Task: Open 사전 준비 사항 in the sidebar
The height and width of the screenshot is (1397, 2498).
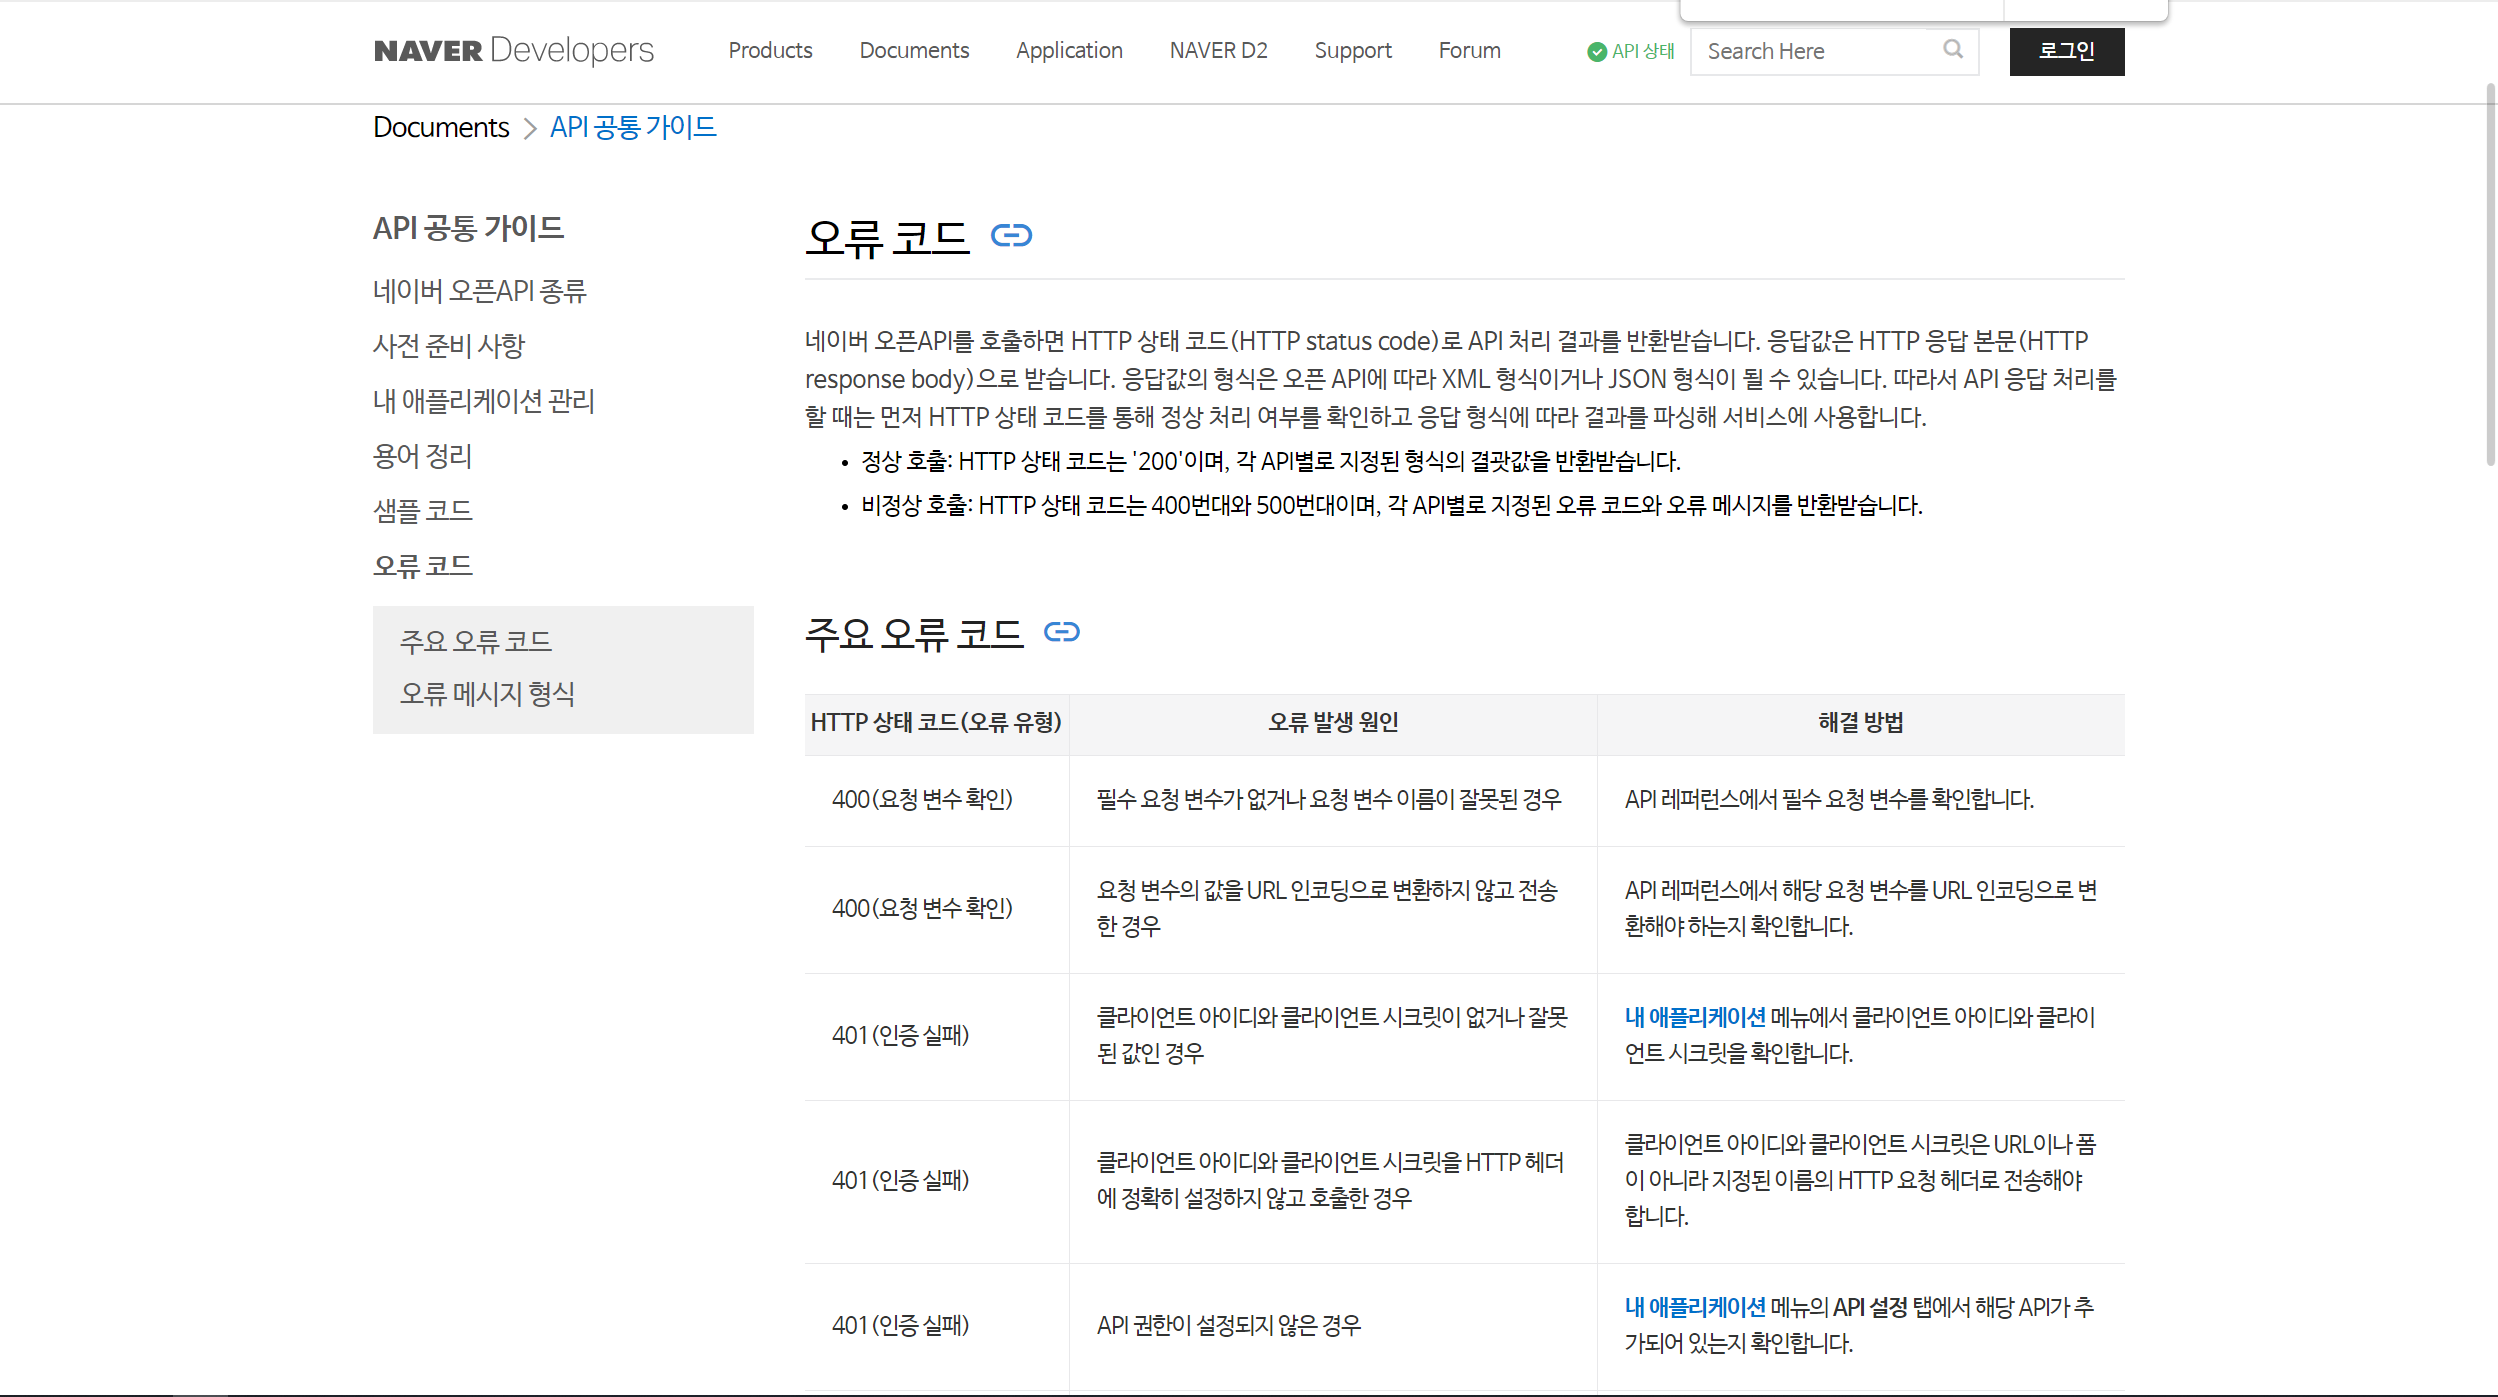Action: [x=448, y=346]
